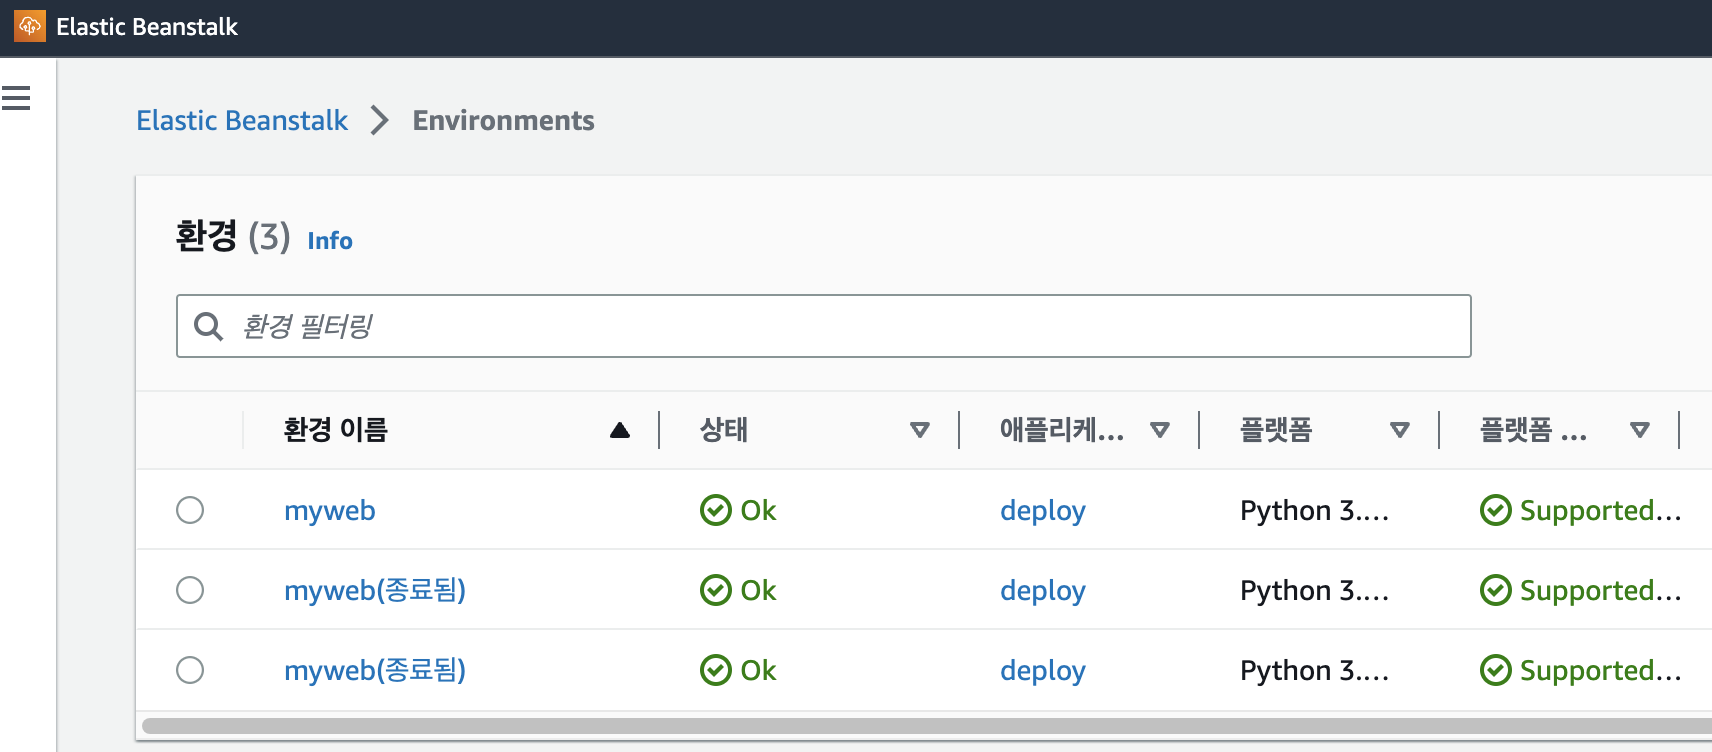Screen dimensions: 1712x752
Task: Click the 환경 (3) heading
Action: pos(233,237)
